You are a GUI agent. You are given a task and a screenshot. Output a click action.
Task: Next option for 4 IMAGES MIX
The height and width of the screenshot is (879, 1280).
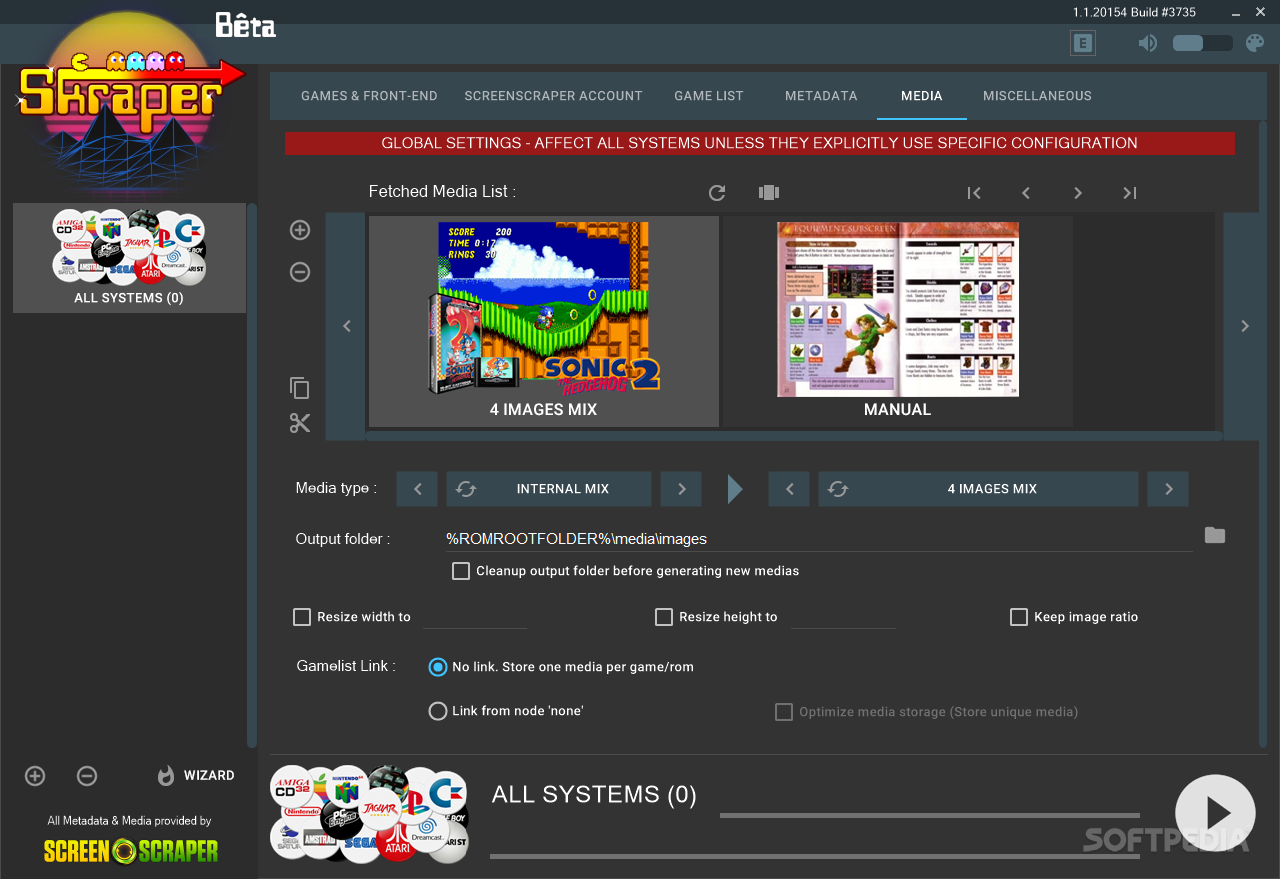coord(1168,489)
